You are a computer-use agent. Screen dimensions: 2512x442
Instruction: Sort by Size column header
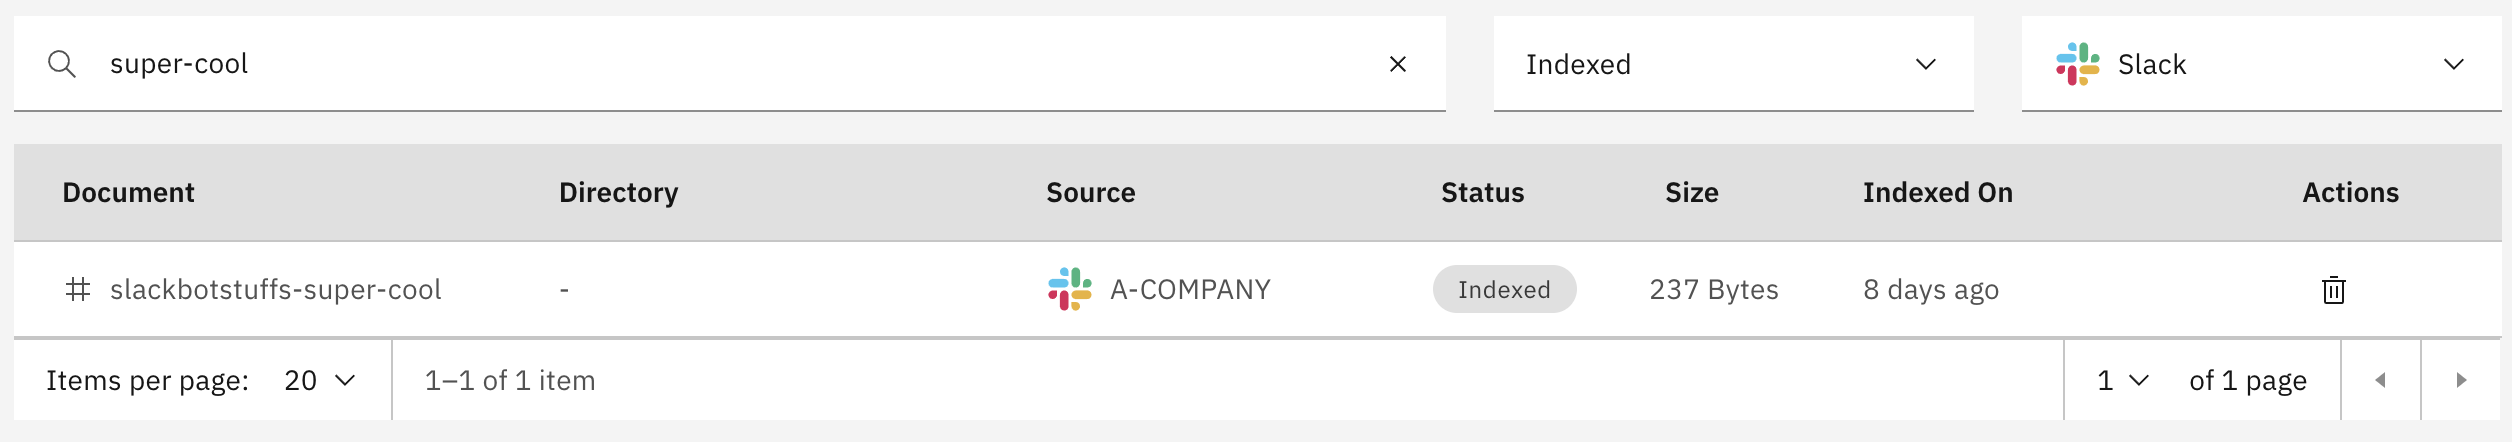coord(1691,193)
